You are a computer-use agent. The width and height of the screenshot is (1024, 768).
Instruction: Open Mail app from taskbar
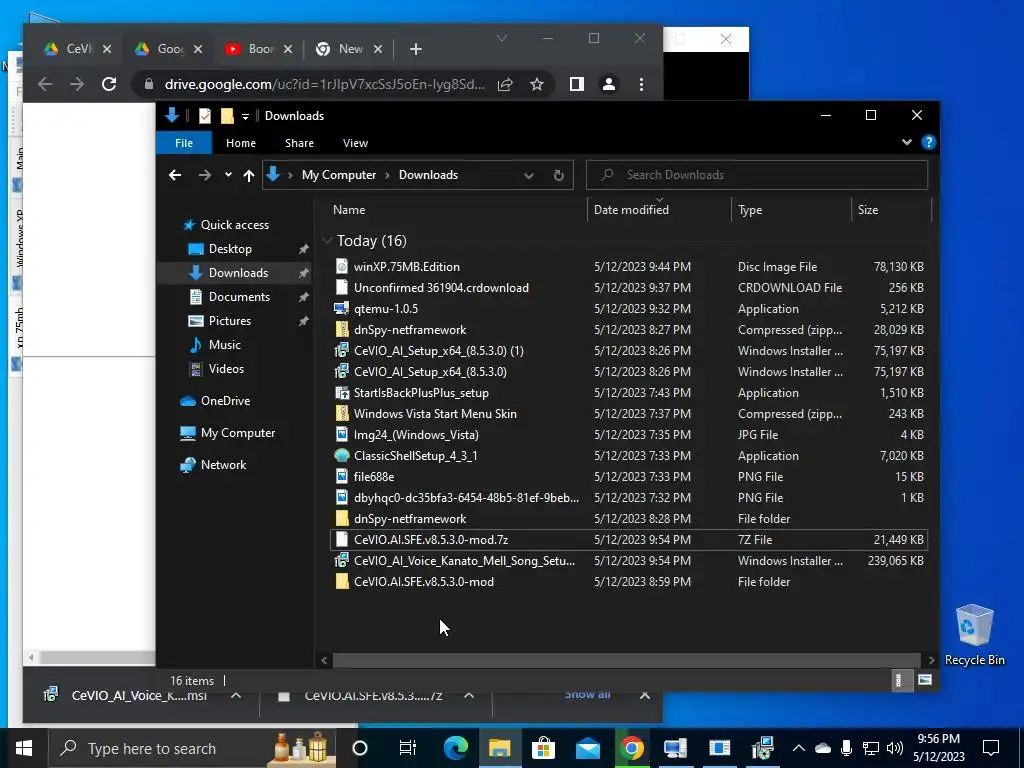(x=588, y=748)
